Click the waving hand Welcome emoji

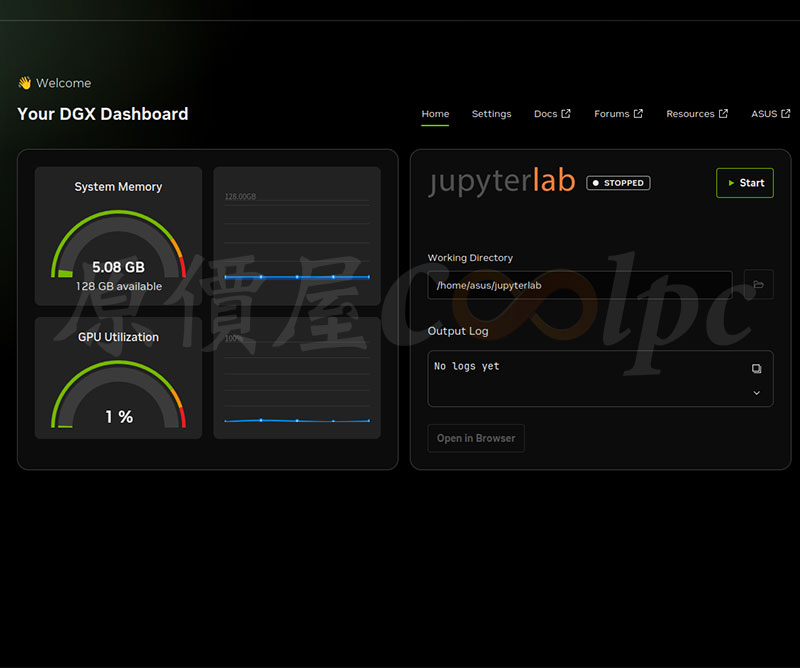coord(24,83)
